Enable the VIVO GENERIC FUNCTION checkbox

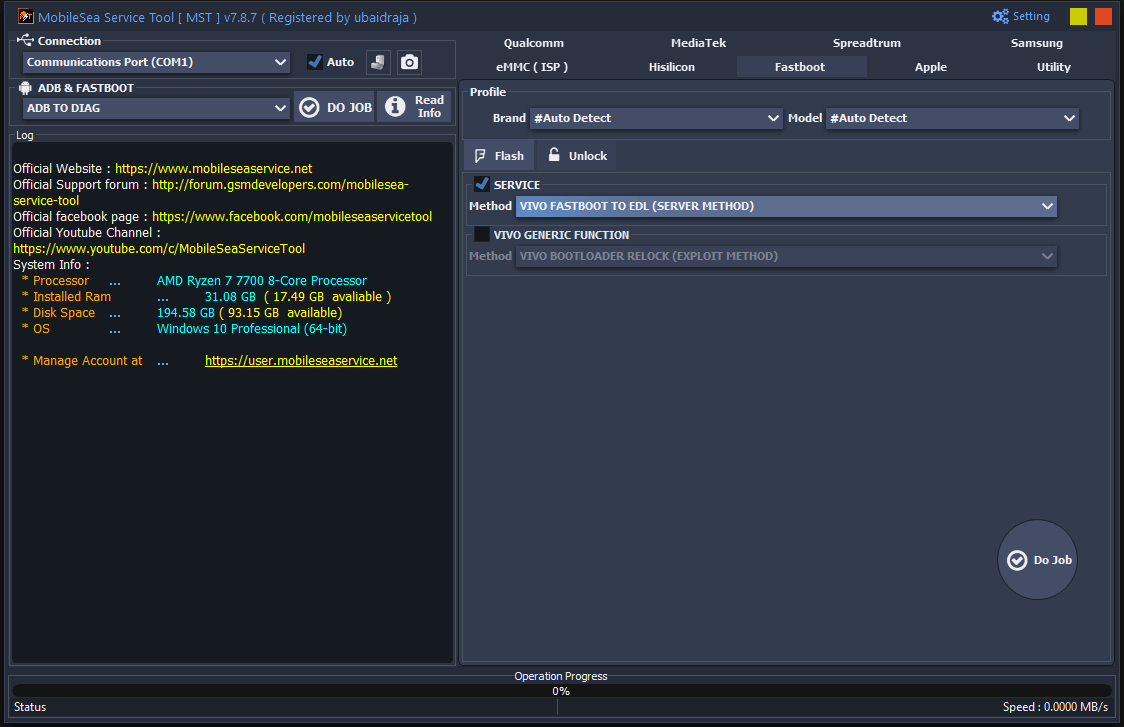tap(481, 234)
